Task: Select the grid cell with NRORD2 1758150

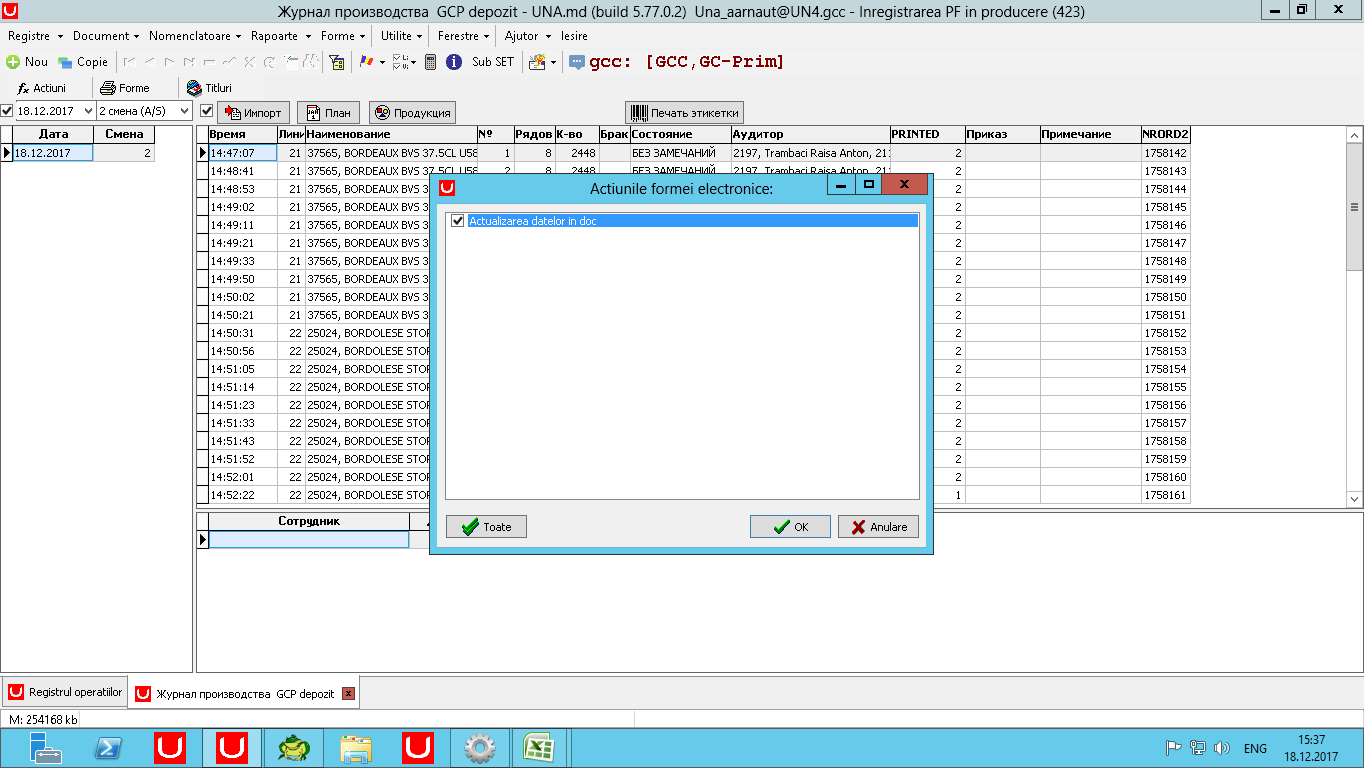Action: (x=1166, y=297)
